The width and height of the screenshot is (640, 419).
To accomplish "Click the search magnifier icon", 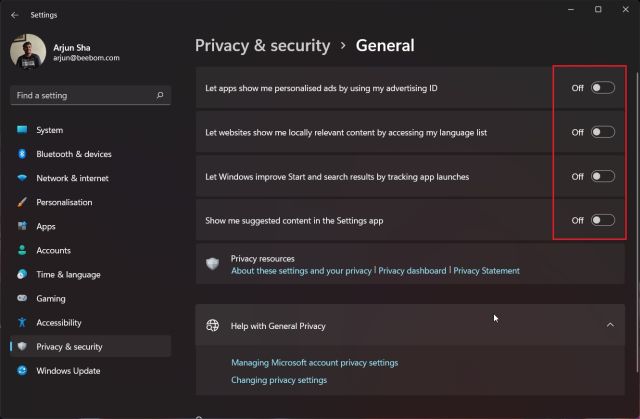I will [160, 95].
